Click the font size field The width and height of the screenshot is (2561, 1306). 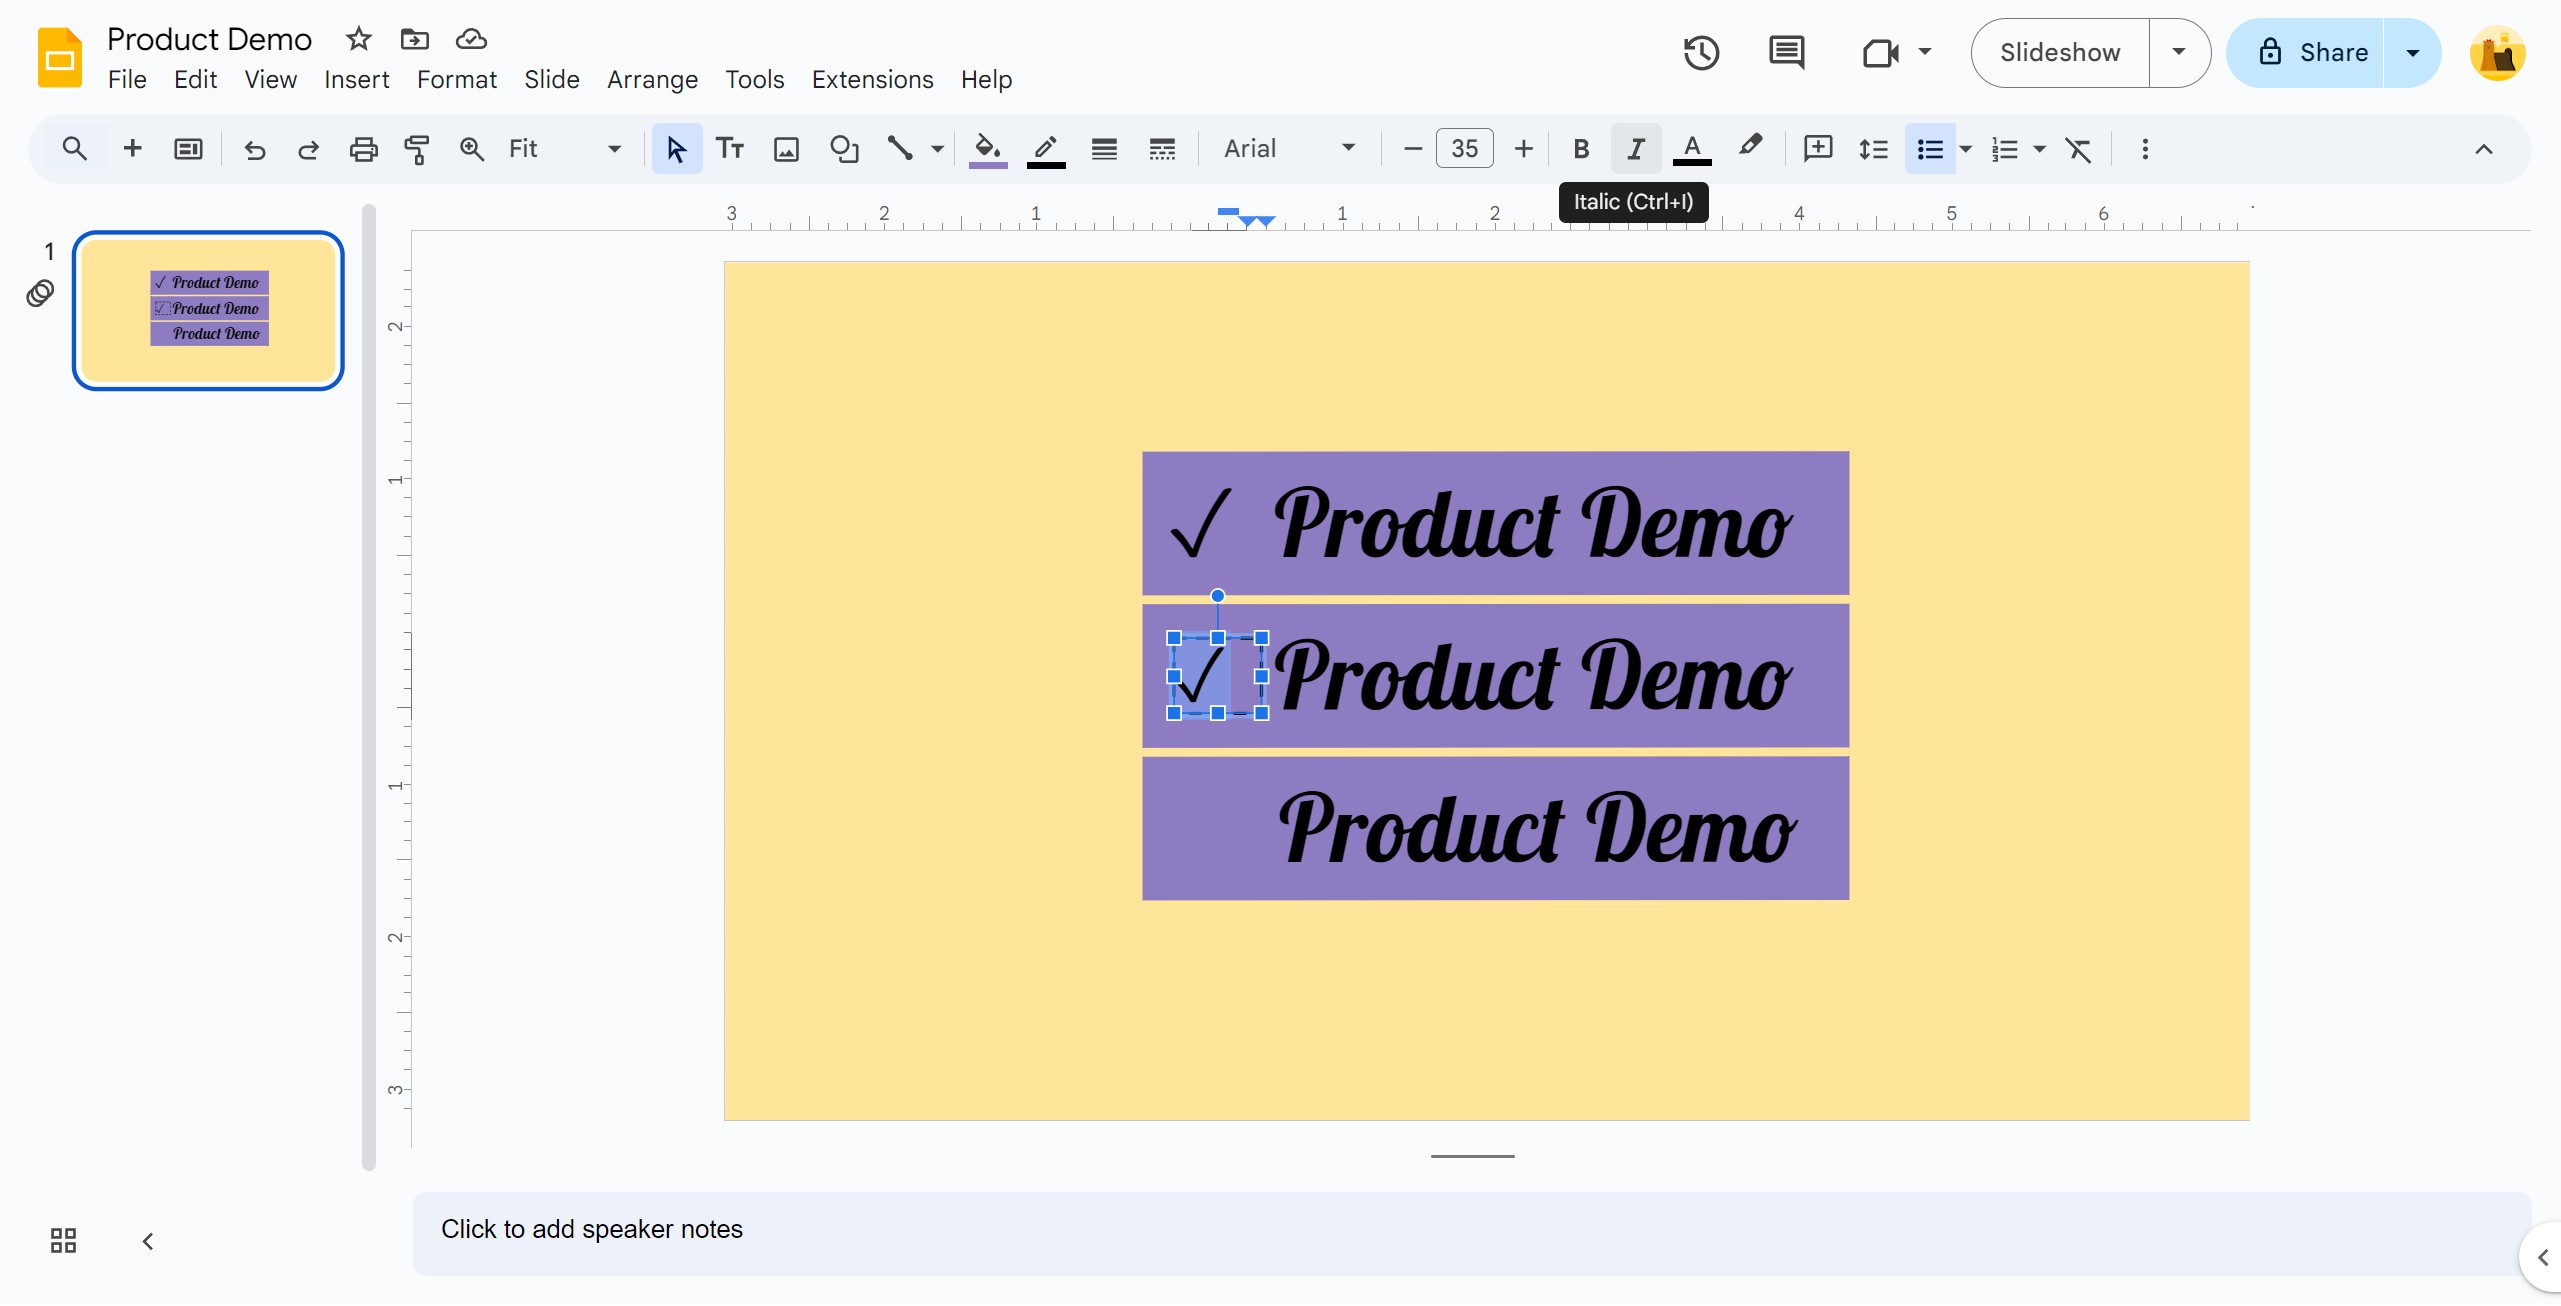(1464, 149)
